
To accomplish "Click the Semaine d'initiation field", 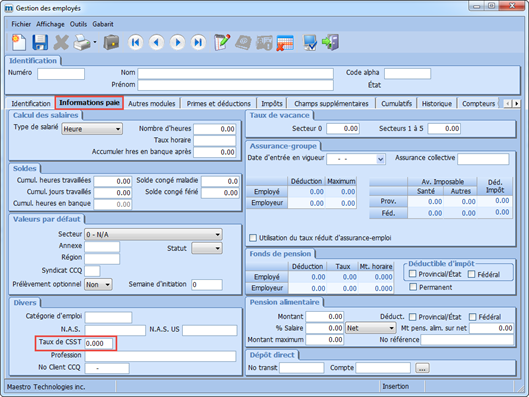I will (207, 285).
